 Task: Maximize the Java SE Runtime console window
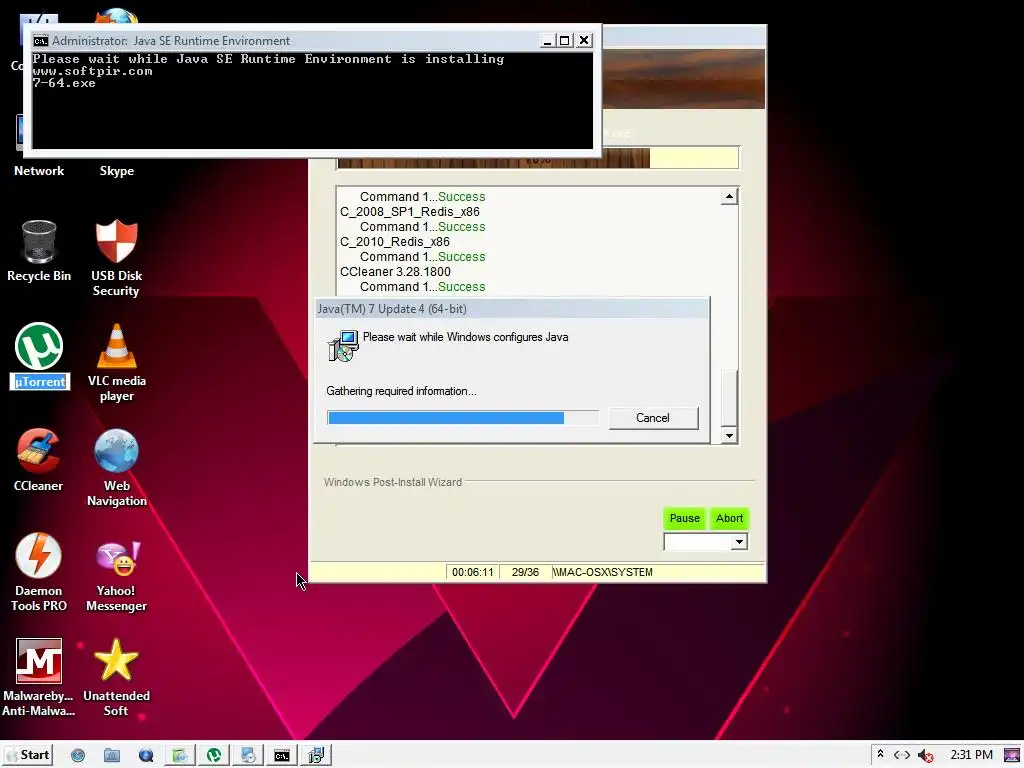(565, 40)
